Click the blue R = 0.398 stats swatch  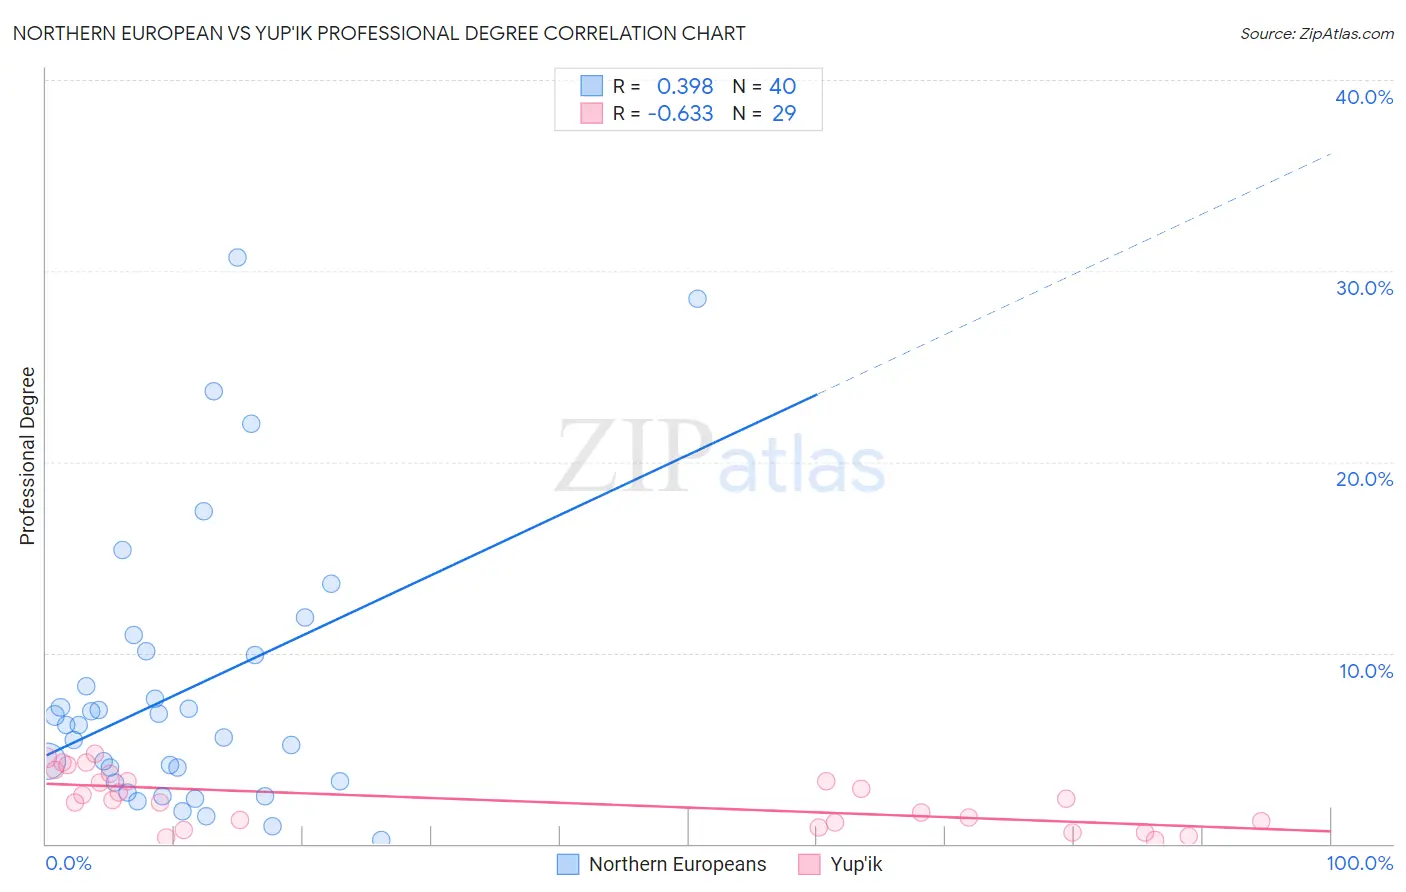(592, 86)
